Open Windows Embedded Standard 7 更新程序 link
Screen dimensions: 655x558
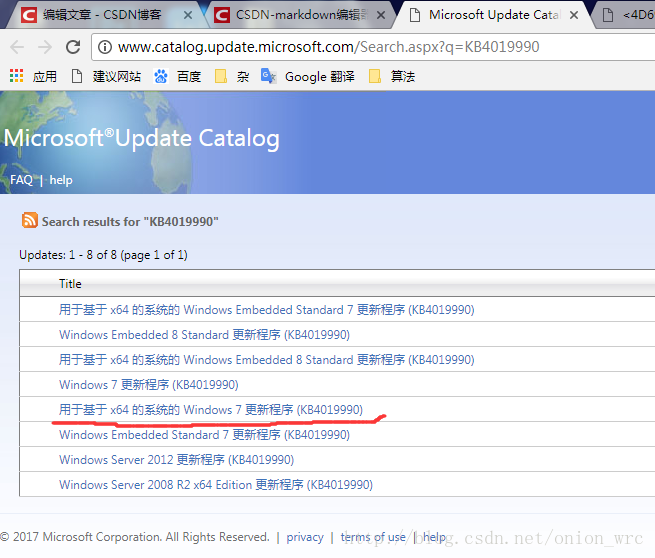[x=204, y=435]
